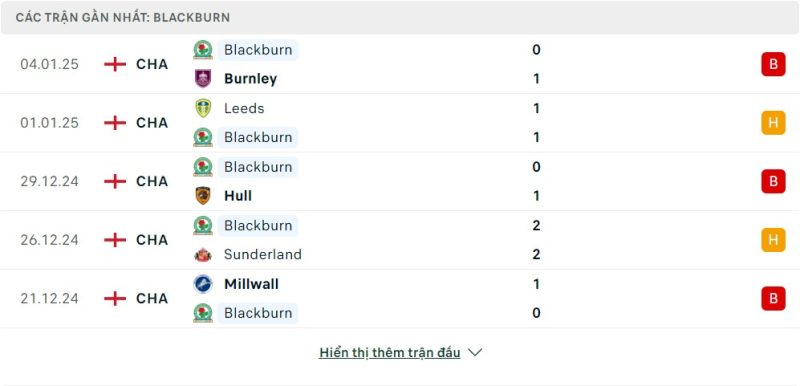Click England flag icon for 01.01.25 match
Viewport: 800px width, 386px height.
(x=115, y=123)
